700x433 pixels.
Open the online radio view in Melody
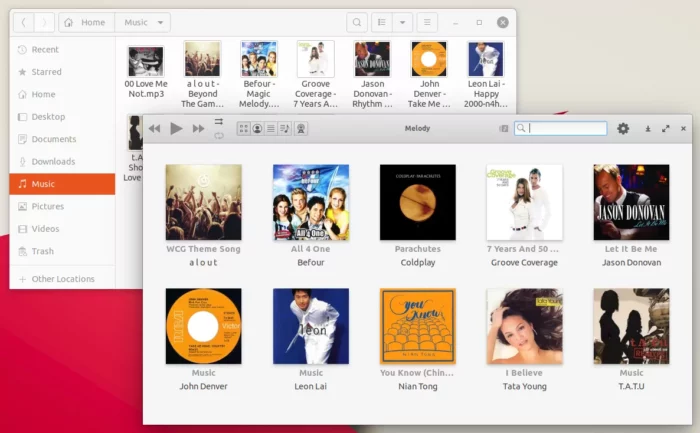click(301, 129)
